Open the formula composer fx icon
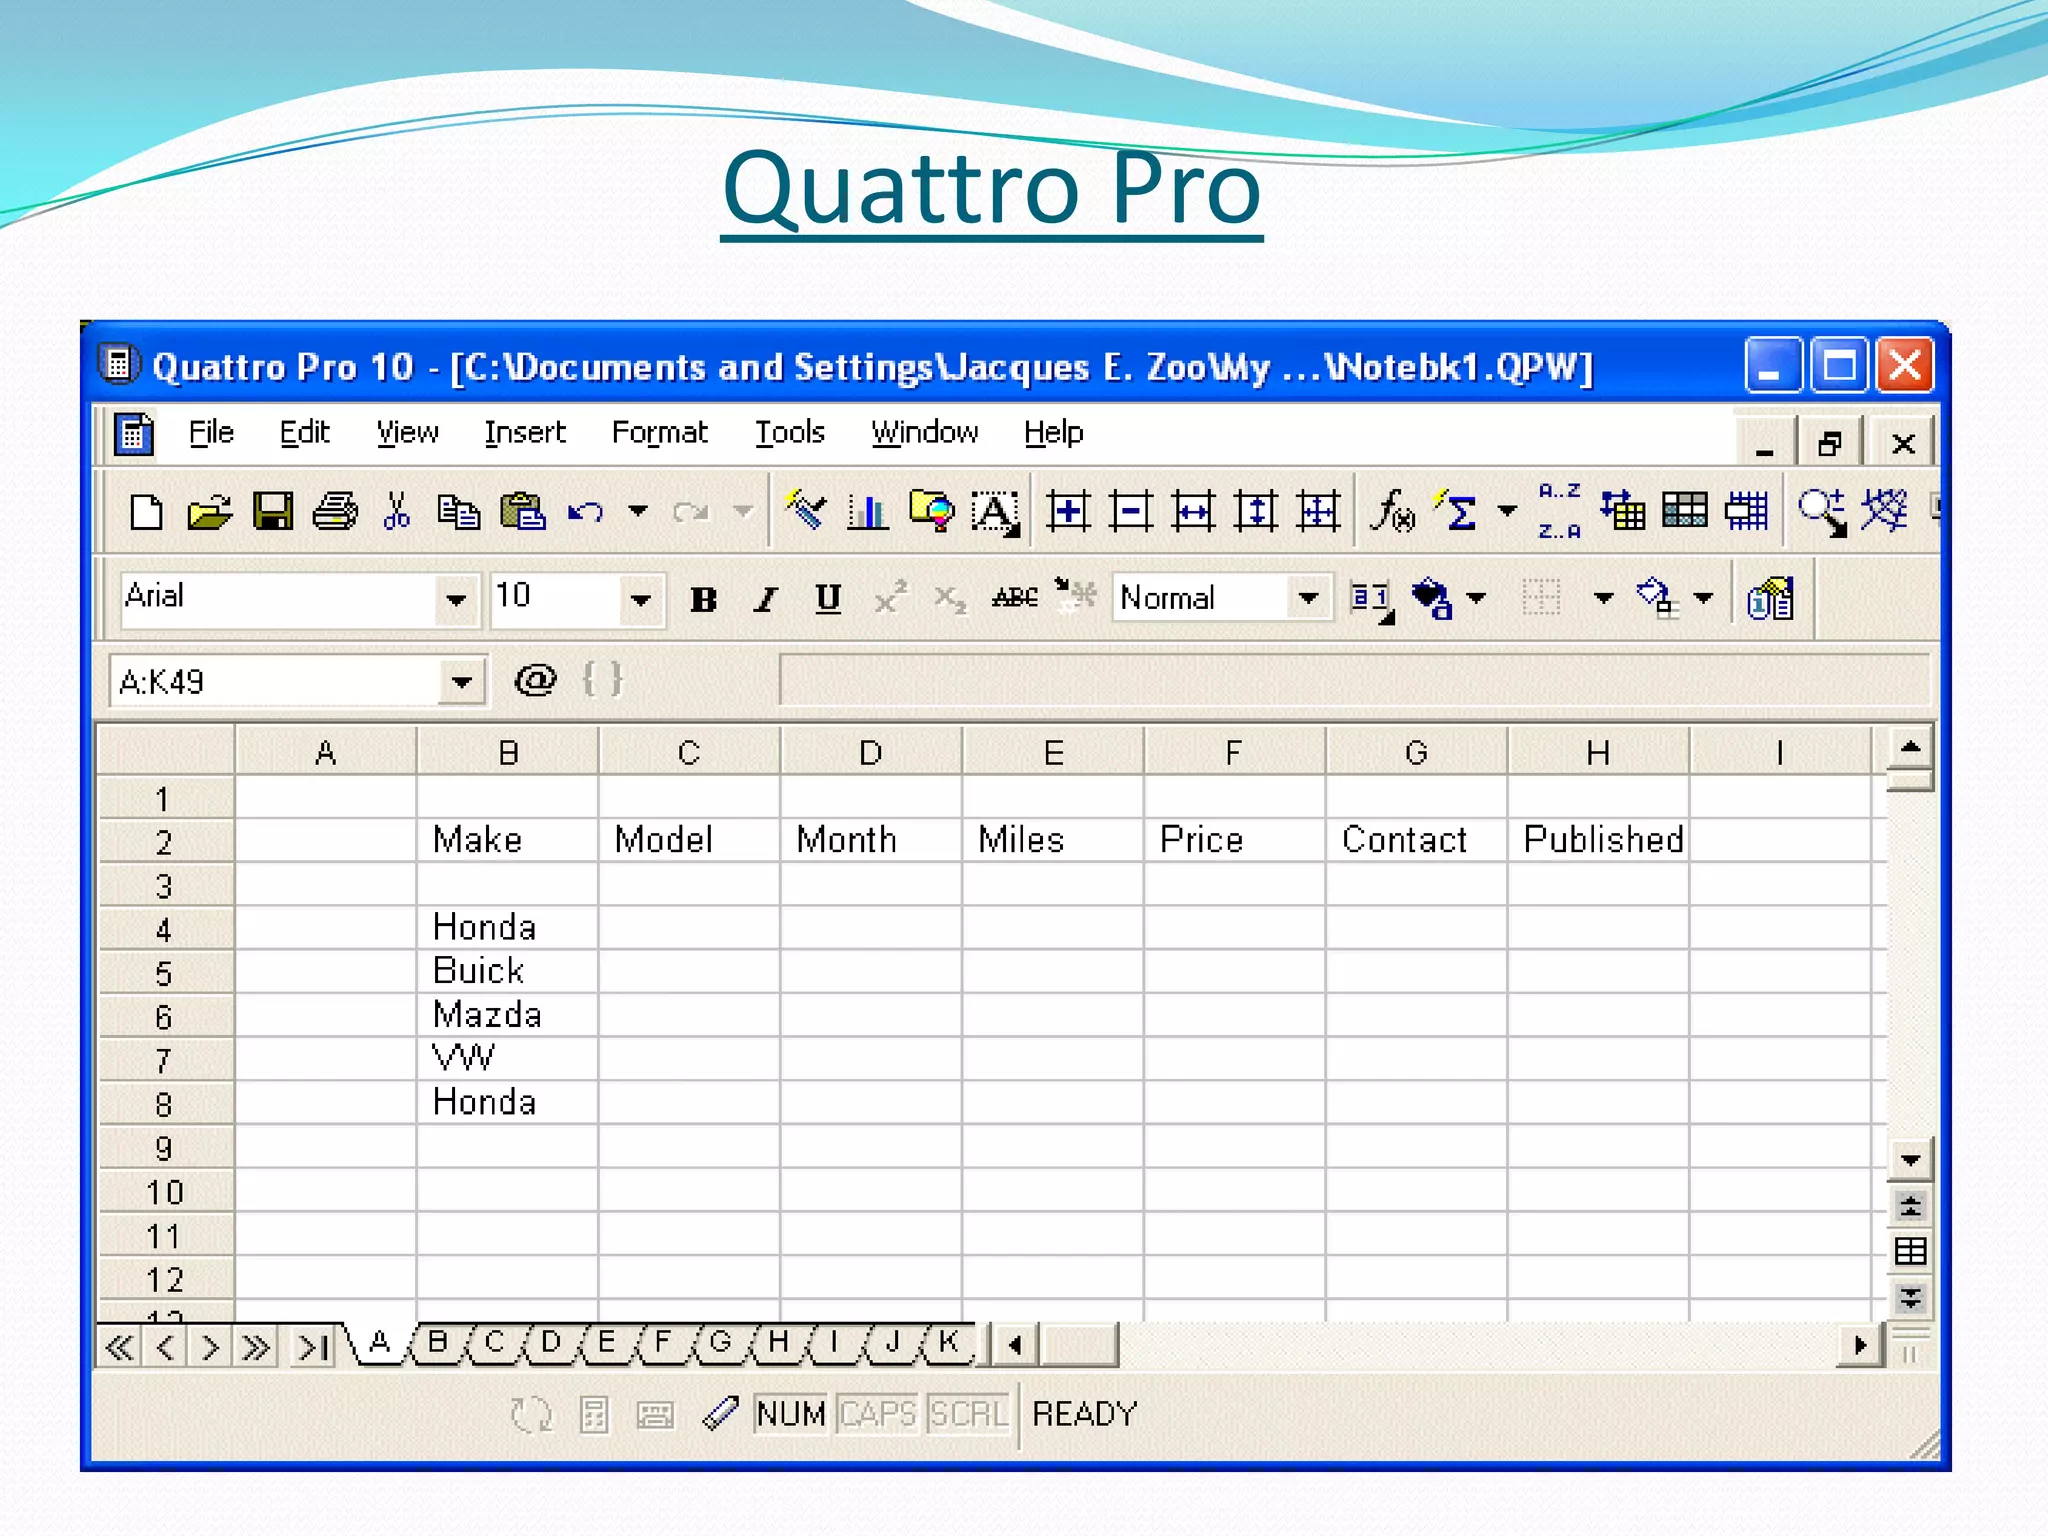Viewport: 2048px width, 1536px height. click(1392, 512)
